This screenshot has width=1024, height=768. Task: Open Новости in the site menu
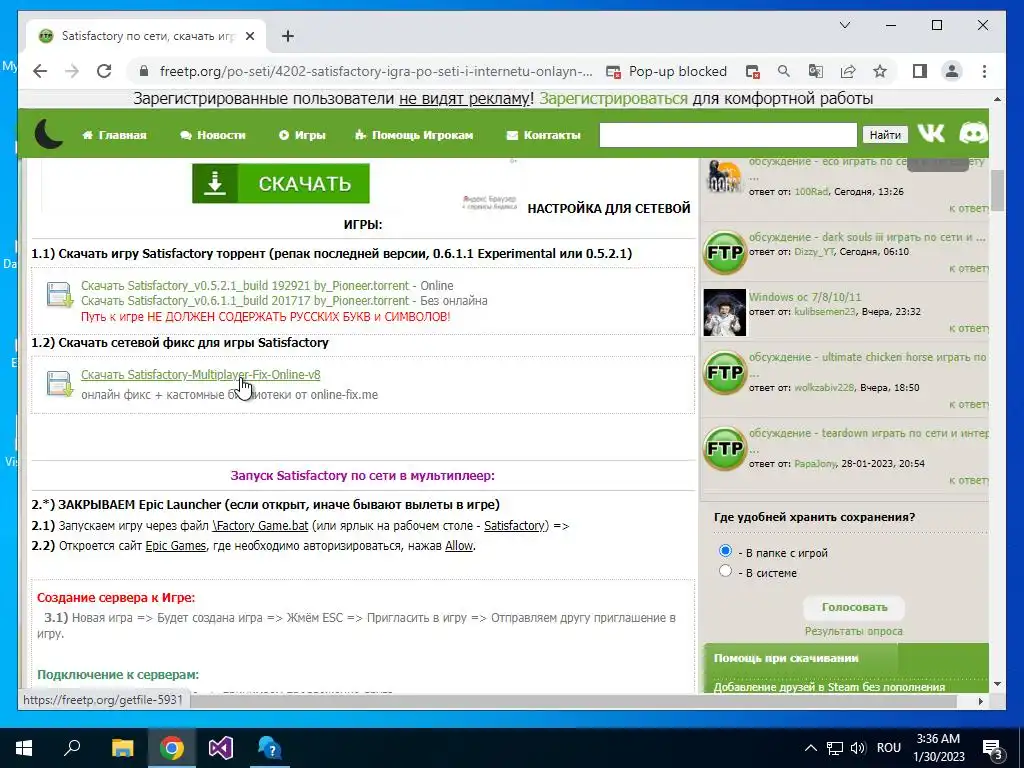(x=213, y=135)
